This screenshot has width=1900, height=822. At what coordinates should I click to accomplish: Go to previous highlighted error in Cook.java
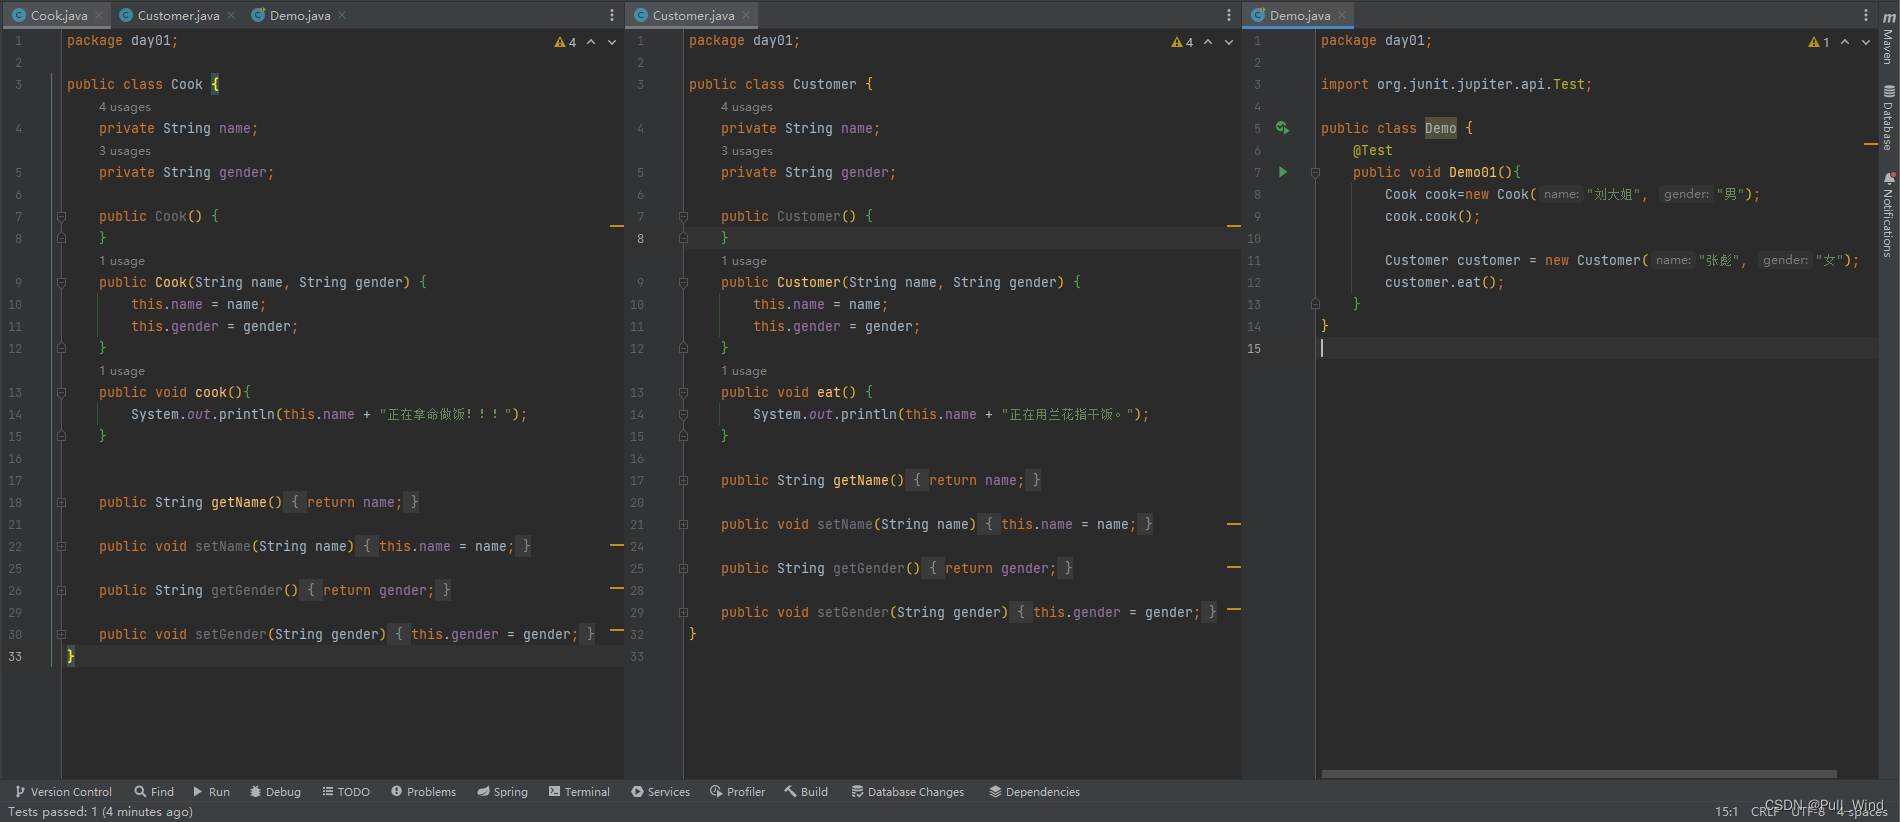(x=591, y=42)
